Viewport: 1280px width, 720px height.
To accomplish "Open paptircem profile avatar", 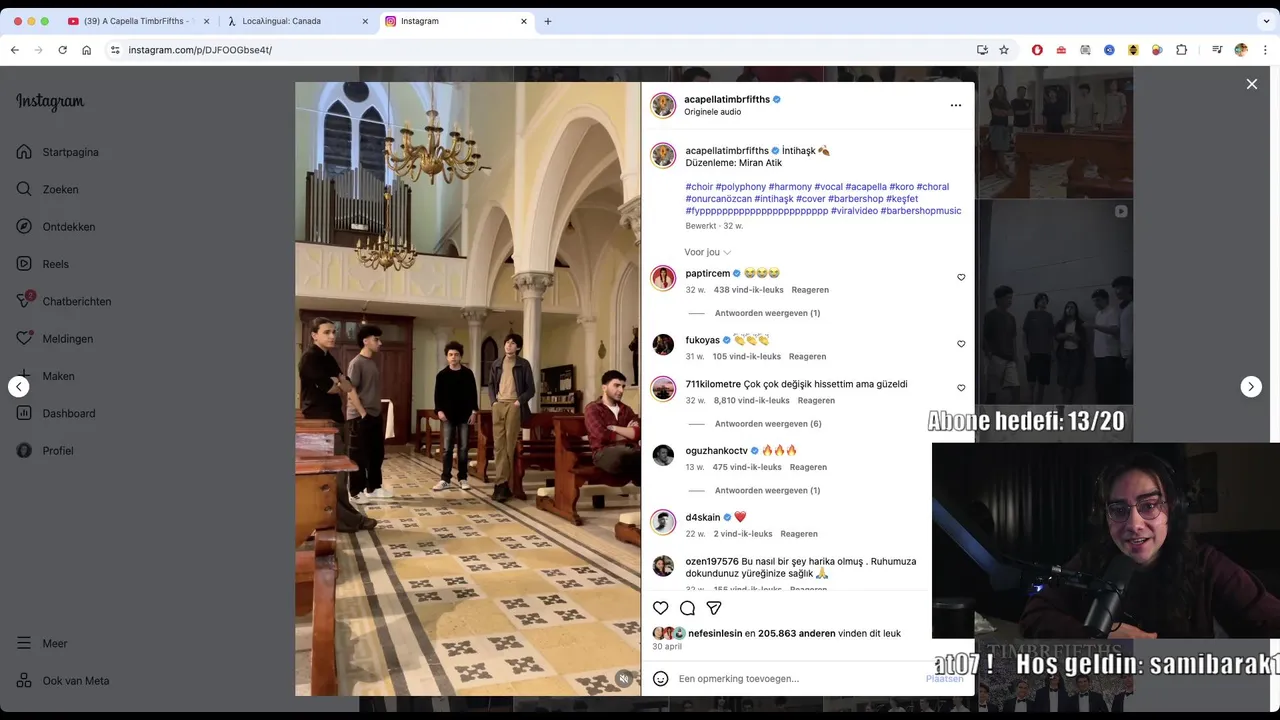I will click(x=663, y=278).
